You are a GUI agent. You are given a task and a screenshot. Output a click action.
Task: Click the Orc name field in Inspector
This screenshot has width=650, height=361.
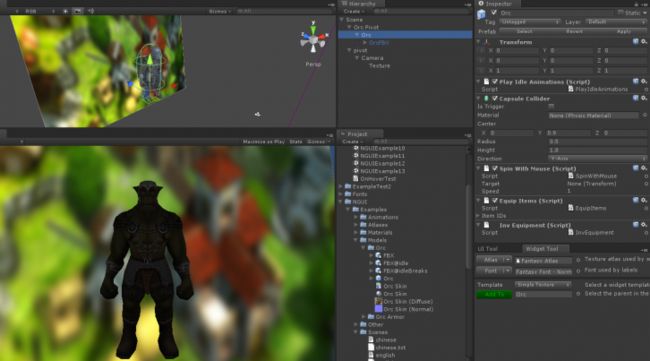[556, 13]
